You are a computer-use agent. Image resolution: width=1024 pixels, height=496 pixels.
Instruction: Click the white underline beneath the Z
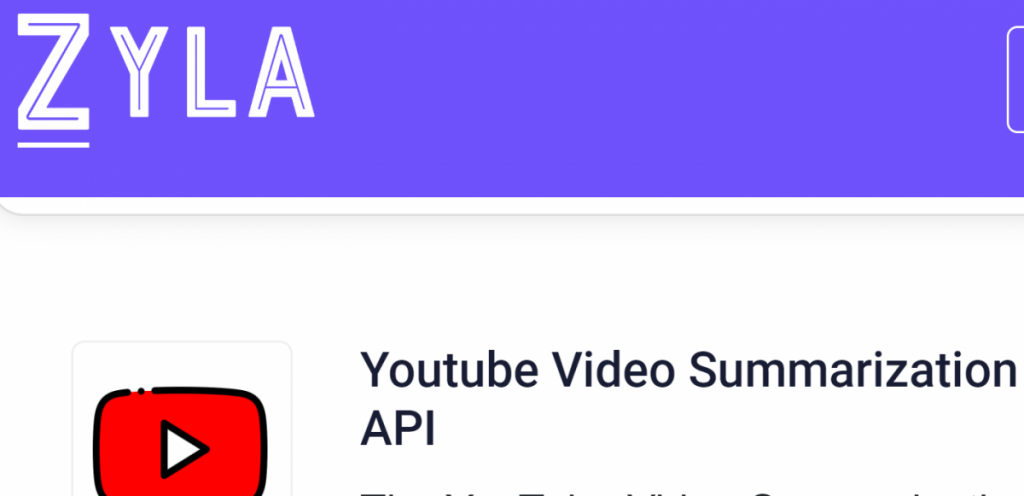[54, 145]
